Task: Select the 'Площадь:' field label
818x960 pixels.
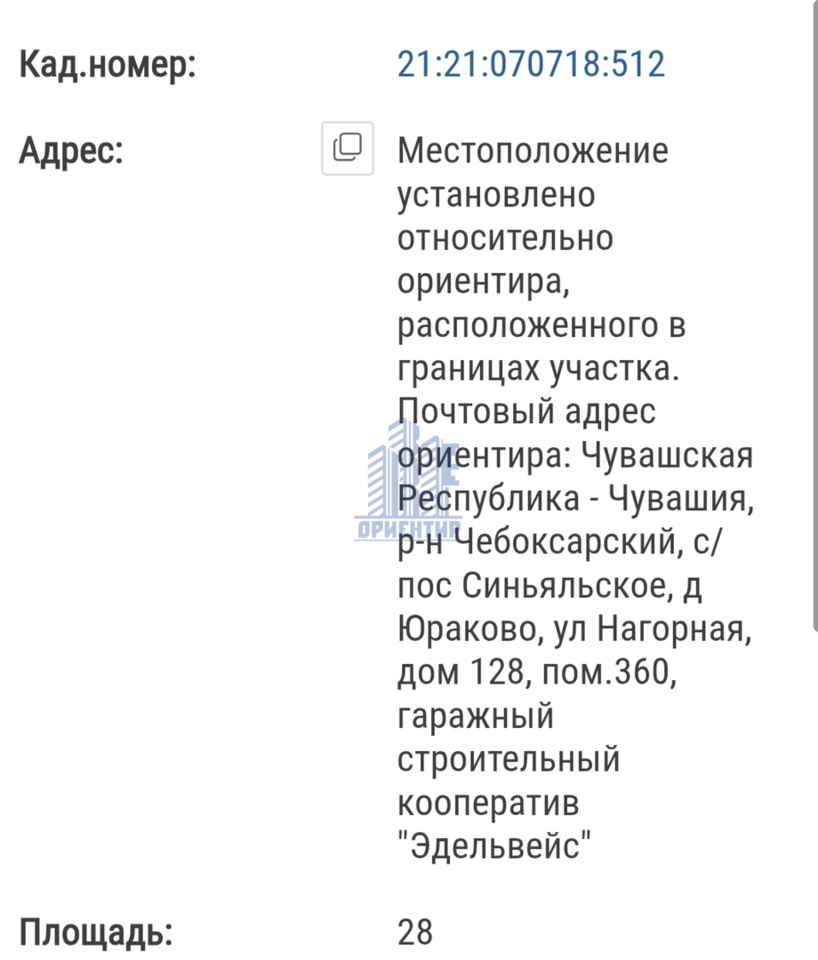Action: pyautogui.click(x=96, y=932)
